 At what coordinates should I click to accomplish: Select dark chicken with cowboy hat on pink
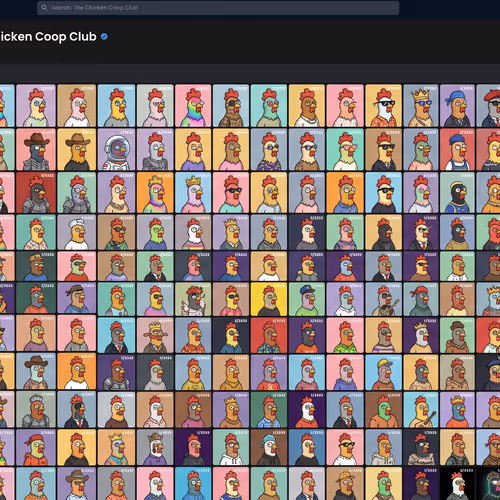[36, 149]
